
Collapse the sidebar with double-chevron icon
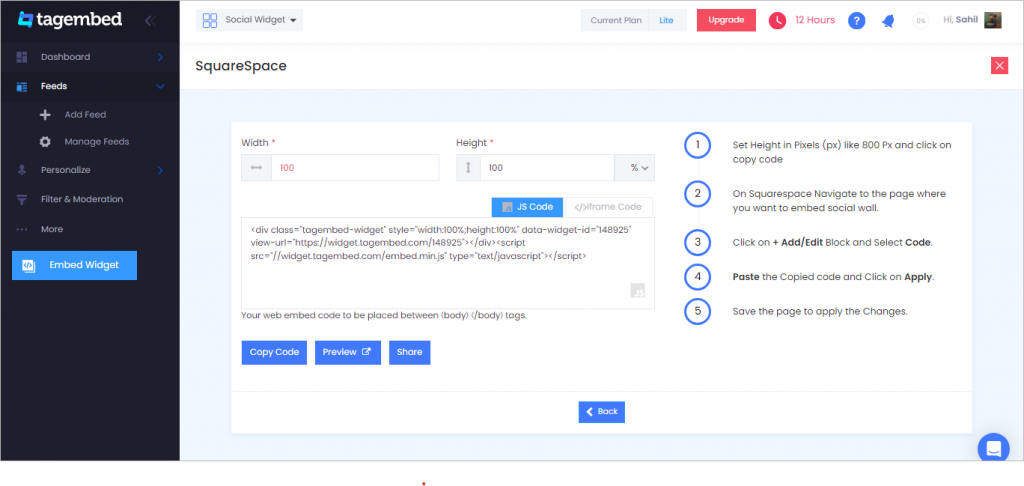tap(150, 20)
